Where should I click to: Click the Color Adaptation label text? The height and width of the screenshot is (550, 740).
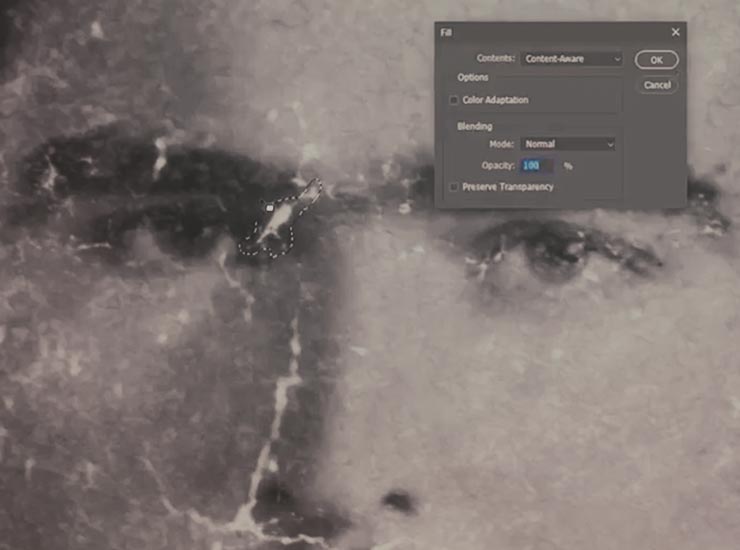tap(495, 100)
